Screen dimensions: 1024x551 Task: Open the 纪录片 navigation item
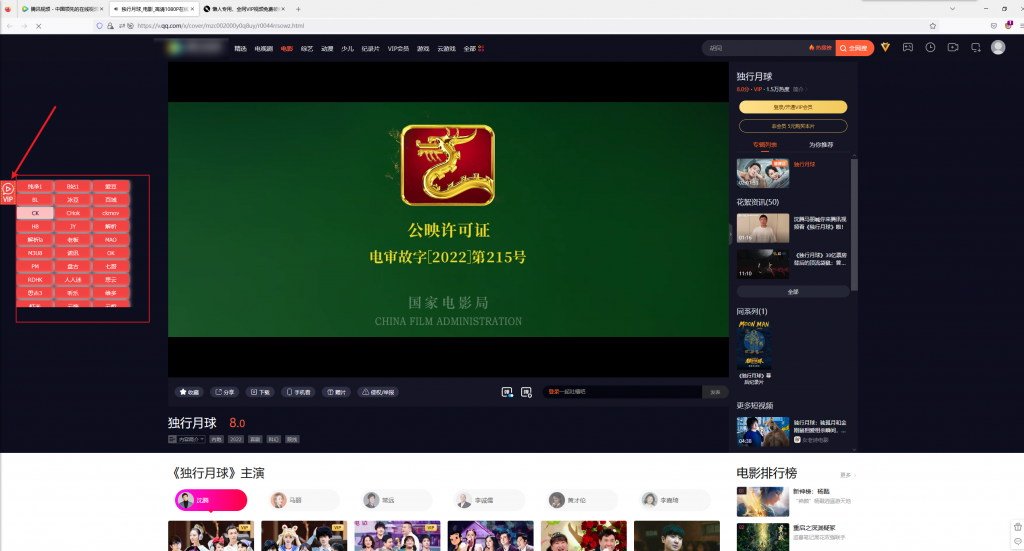tap(370, 48)
